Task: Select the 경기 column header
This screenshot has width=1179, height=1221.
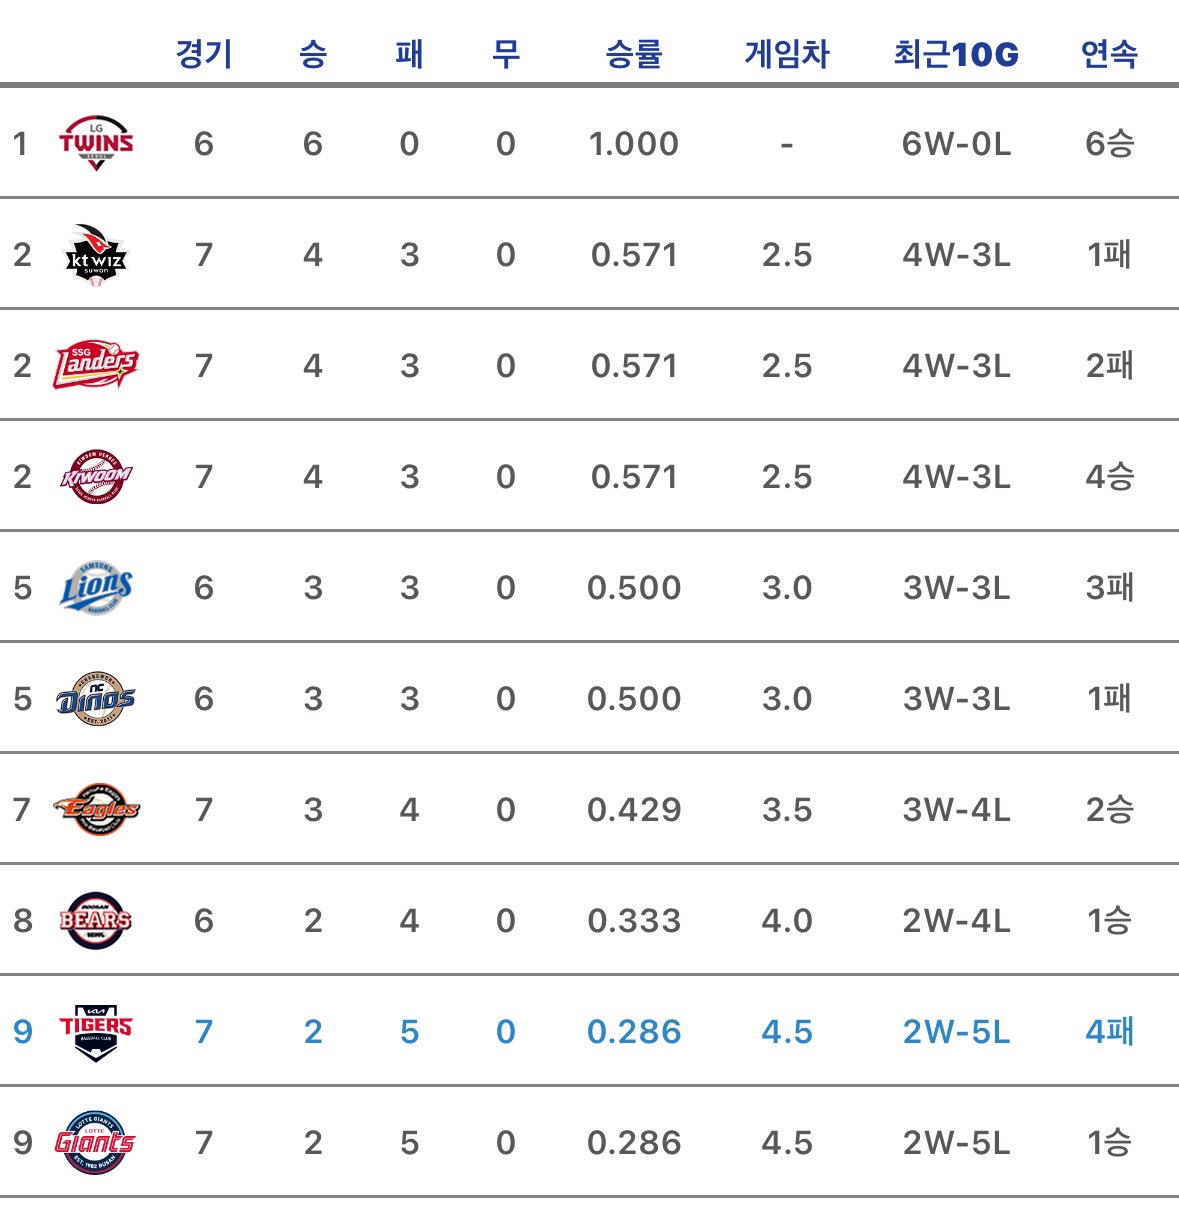Action: point(204,53)
